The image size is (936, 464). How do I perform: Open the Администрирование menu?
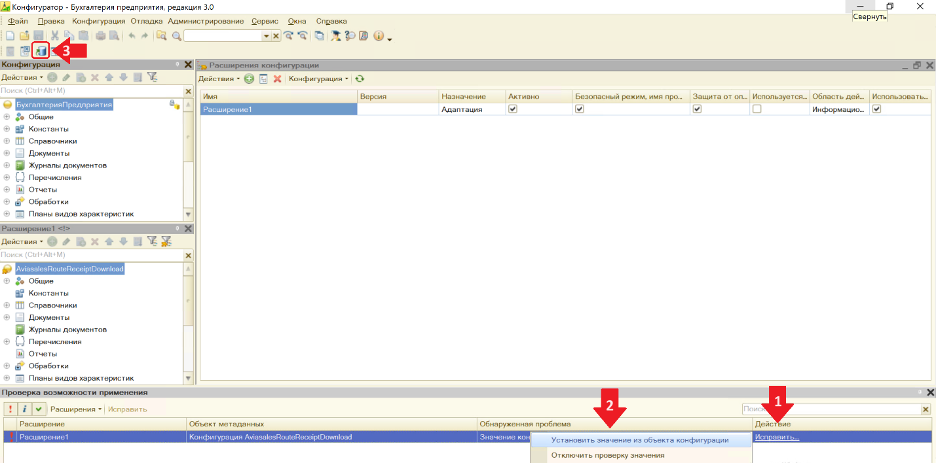tap(206, 21)
